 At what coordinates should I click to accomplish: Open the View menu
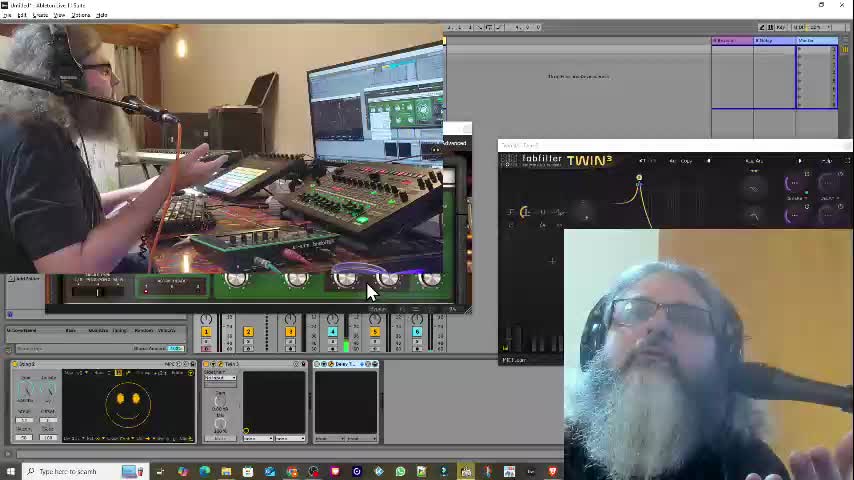(x=59, y=15)
